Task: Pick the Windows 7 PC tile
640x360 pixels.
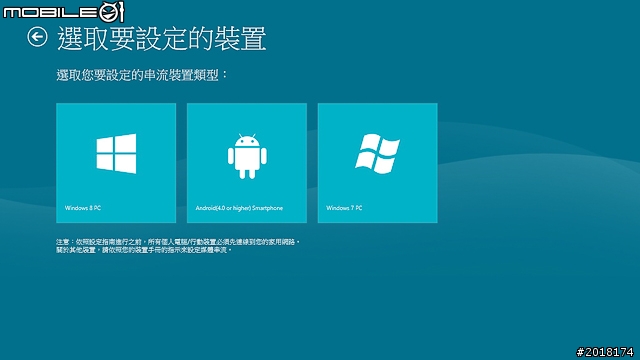Action: (x=378, y=163)
